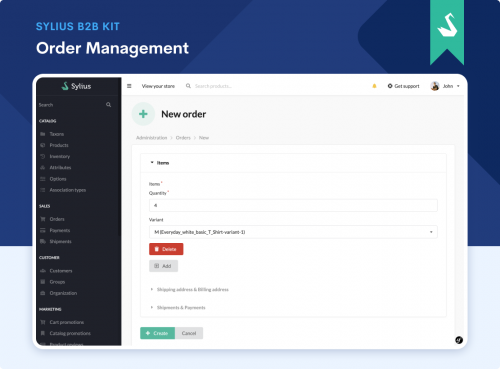Click the red Delete button
The image size is (500, 369).
click(x=166, y=249)
